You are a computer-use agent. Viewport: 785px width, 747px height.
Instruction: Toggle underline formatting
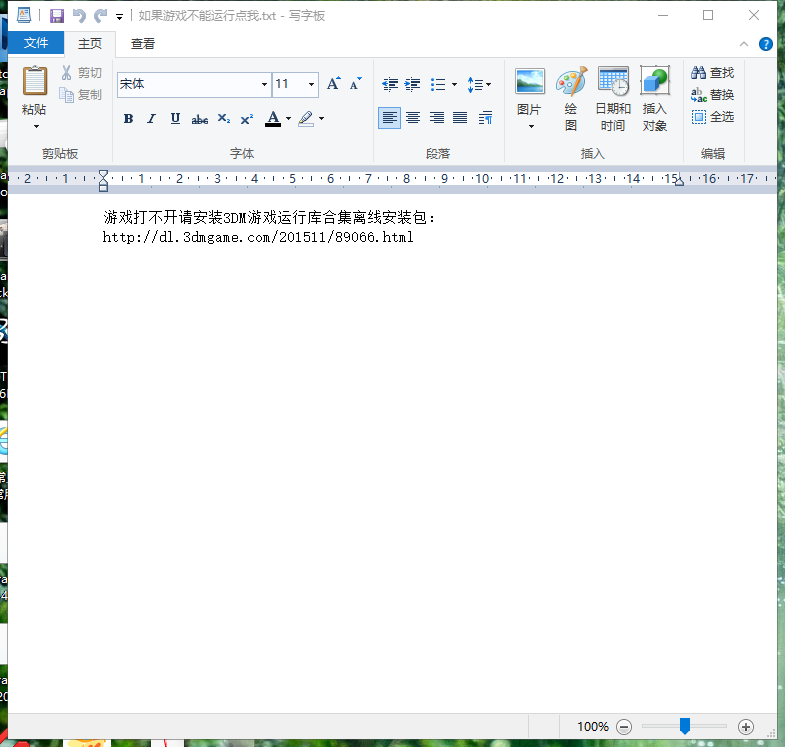tap(175, 119)
